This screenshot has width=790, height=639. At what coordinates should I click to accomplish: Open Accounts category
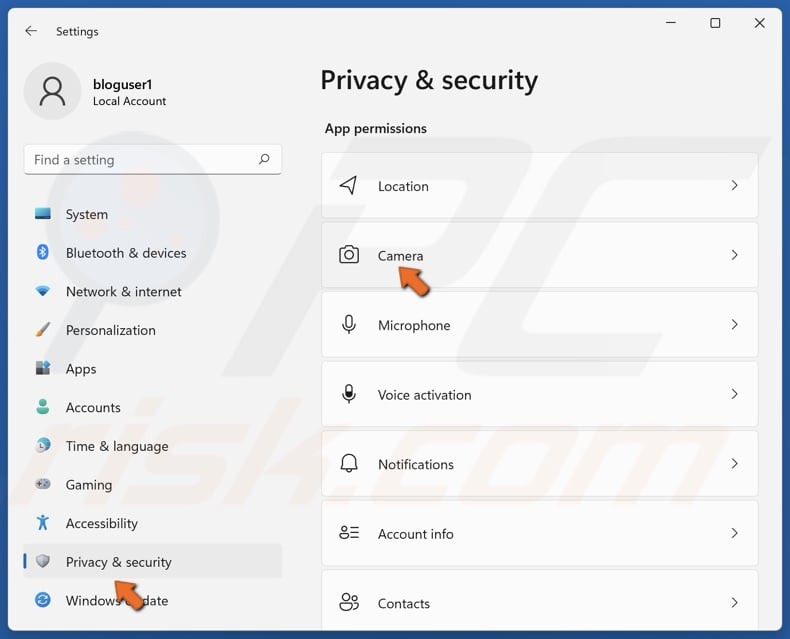(x=153, y=407)
